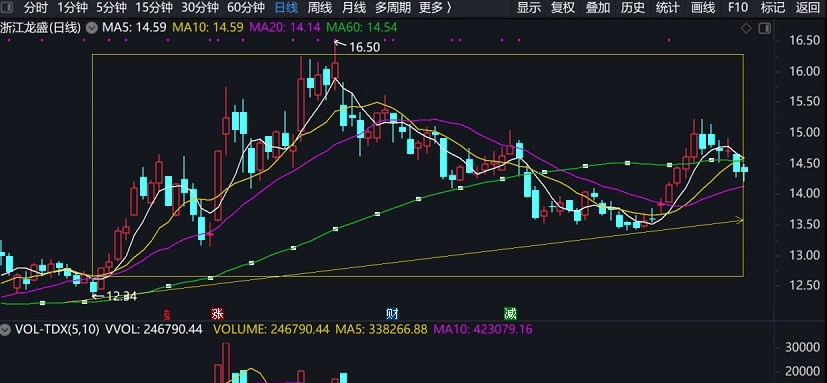Switch to the 月线 monthly chart
Viewport: 827px width, 383px height.
[x=353, y=8]
